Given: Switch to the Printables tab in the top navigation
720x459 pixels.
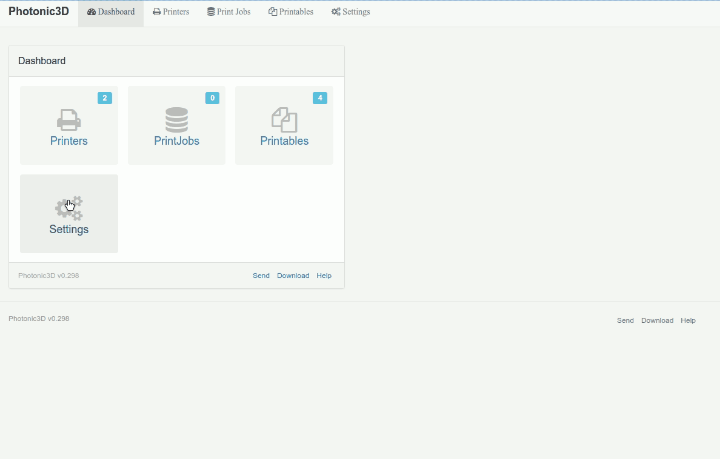Looking at the screenshot, I should [x=291, y=12].
